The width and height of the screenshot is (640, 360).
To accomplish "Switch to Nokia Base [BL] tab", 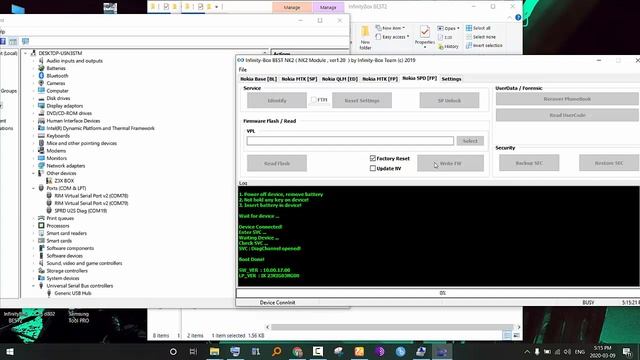I will coord(258,79).
